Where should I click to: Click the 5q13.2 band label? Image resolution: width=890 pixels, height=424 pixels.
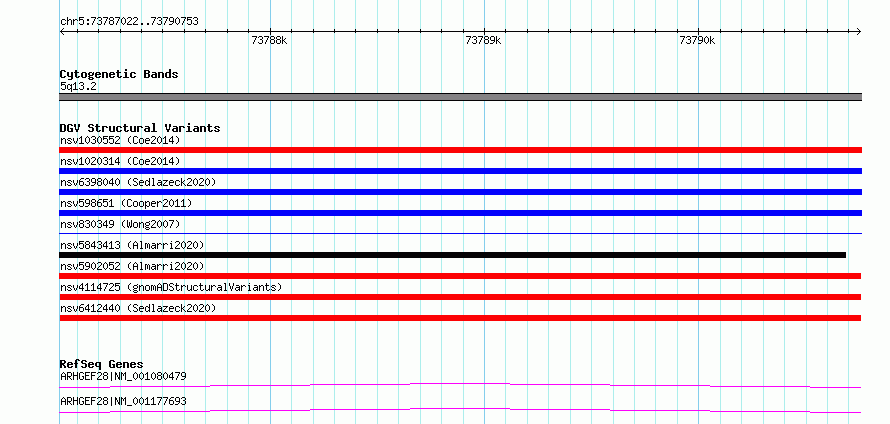pos(78,86)
